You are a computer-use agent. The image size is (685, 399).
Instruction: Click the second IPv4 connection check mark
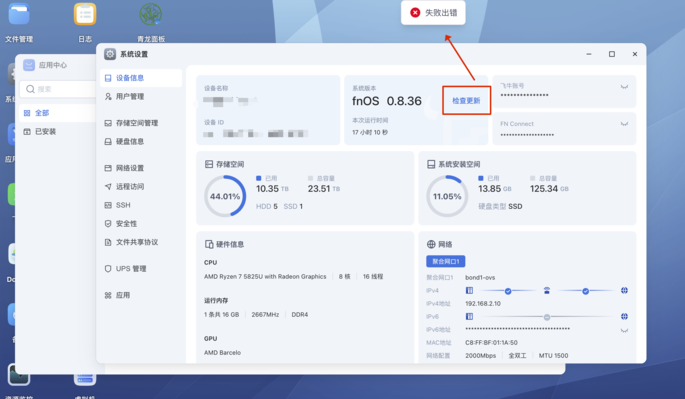pyautogui.click(x=585, y=291)
